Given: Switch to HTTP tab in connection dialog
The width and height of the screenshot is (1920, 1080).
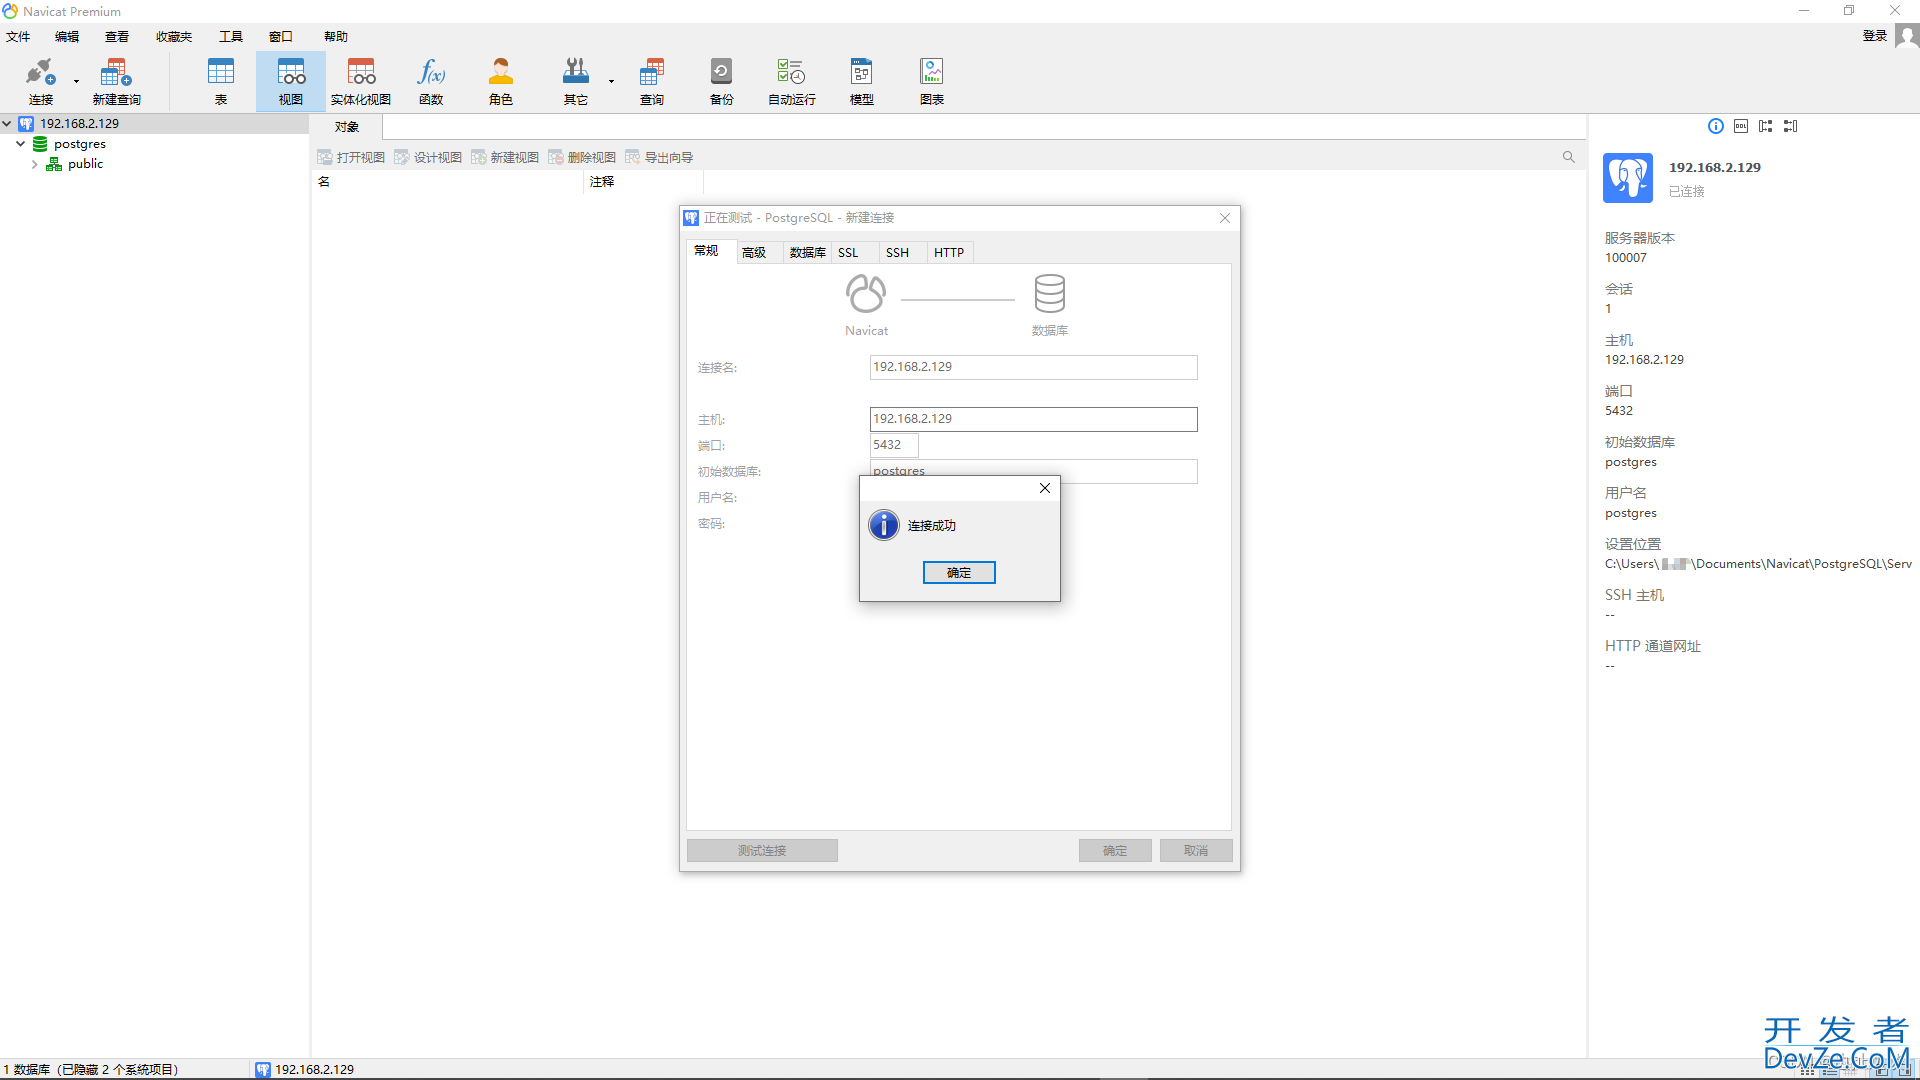Looking at the screenshot, I should point(949,253).
